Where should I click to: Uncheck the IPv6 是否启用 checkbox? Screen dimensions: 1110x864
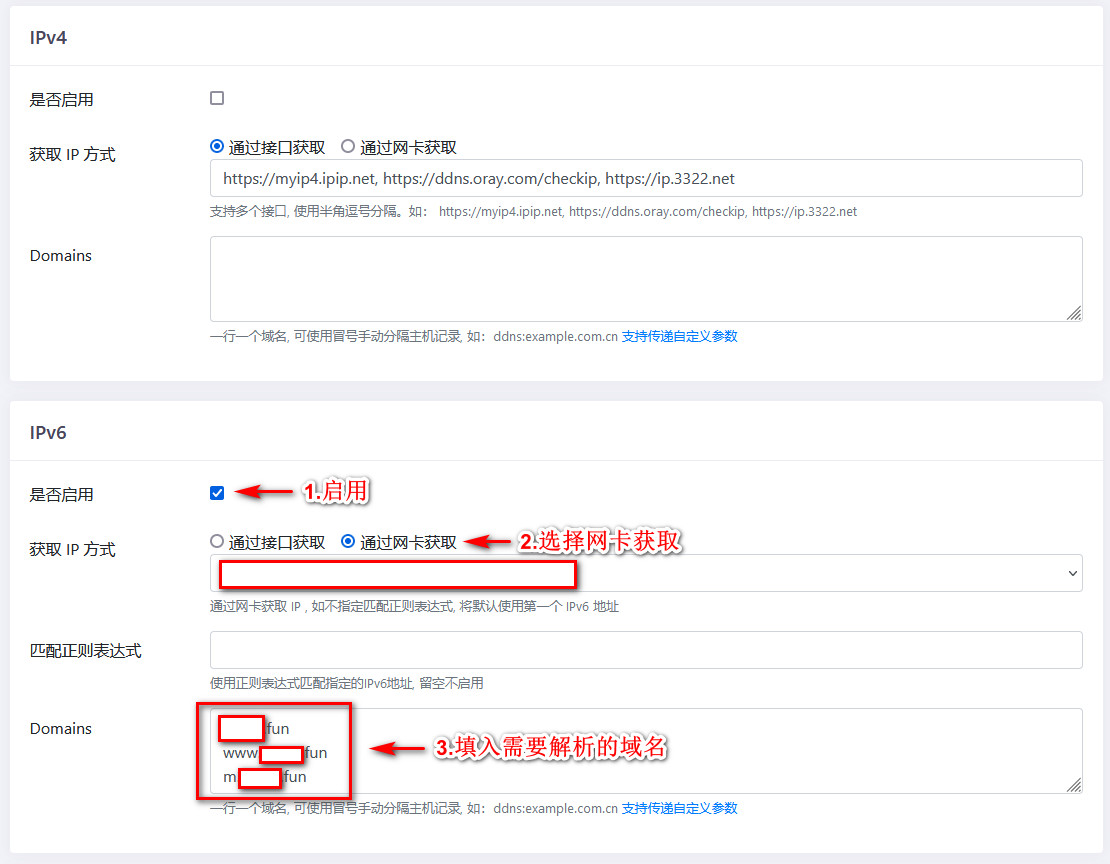coord(217,492)
